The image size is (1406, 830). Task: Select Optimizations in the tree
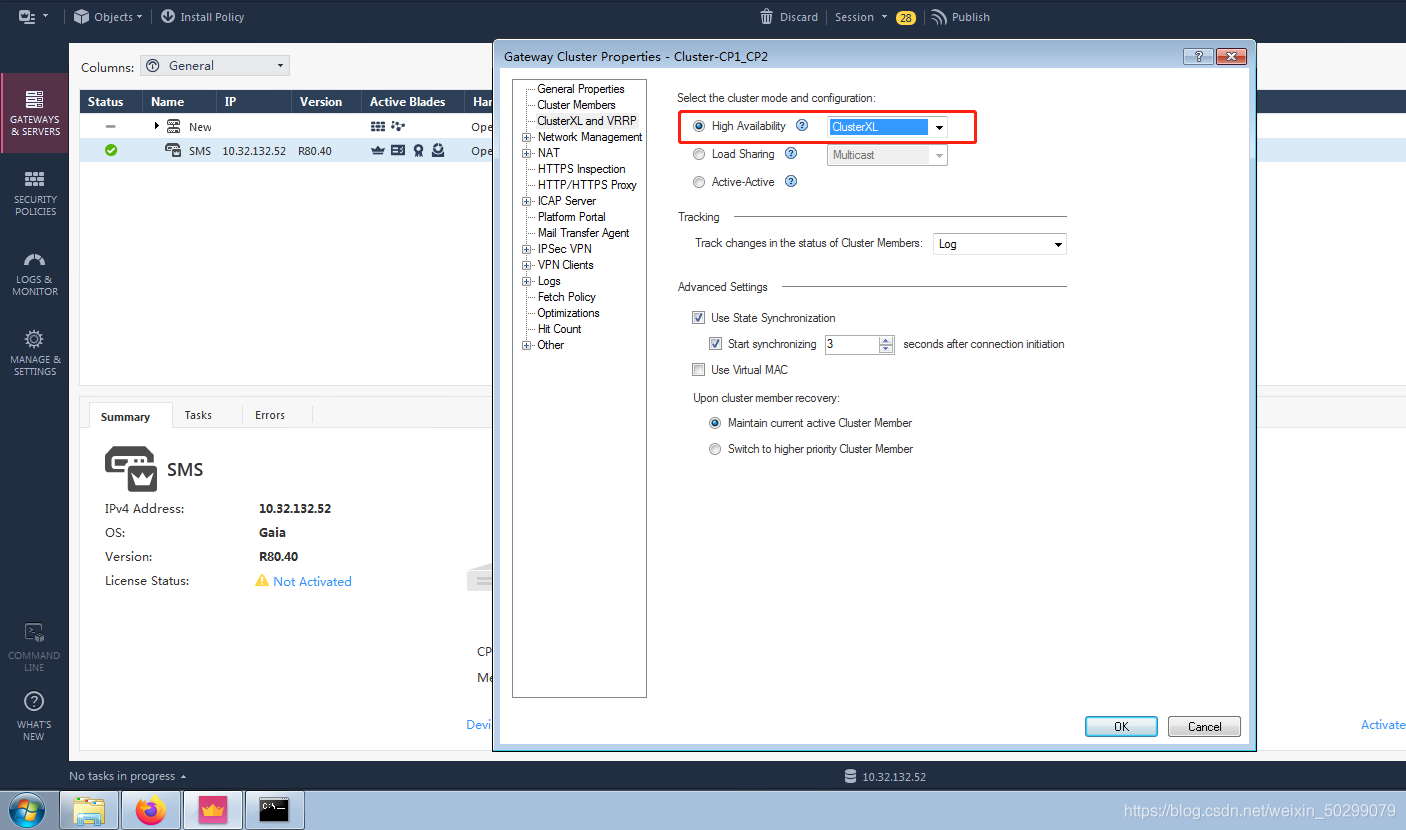[569, 313]
